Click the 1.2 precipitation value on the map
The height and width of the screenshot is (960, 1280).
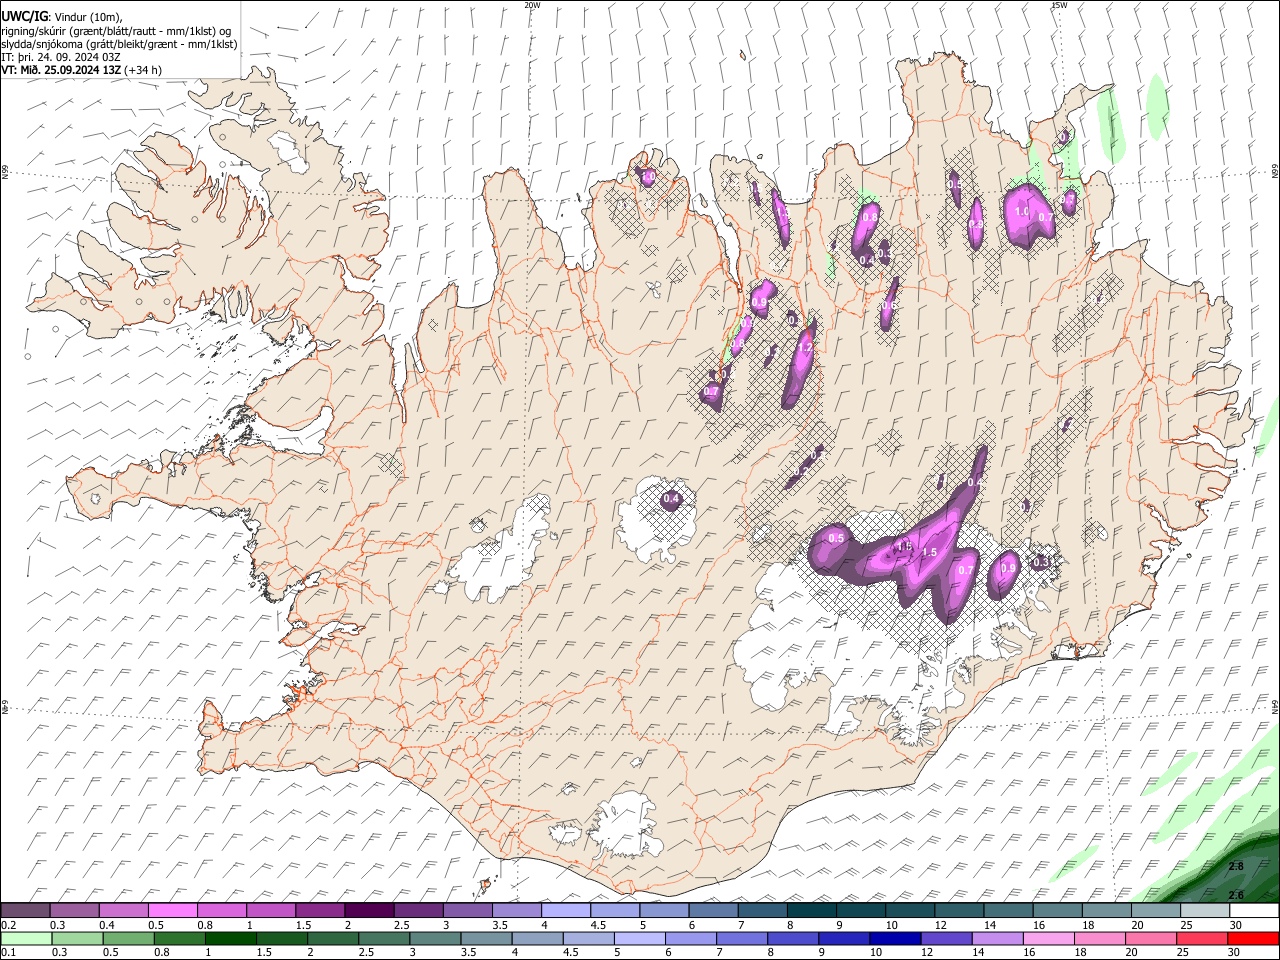[x=805, y=347]
